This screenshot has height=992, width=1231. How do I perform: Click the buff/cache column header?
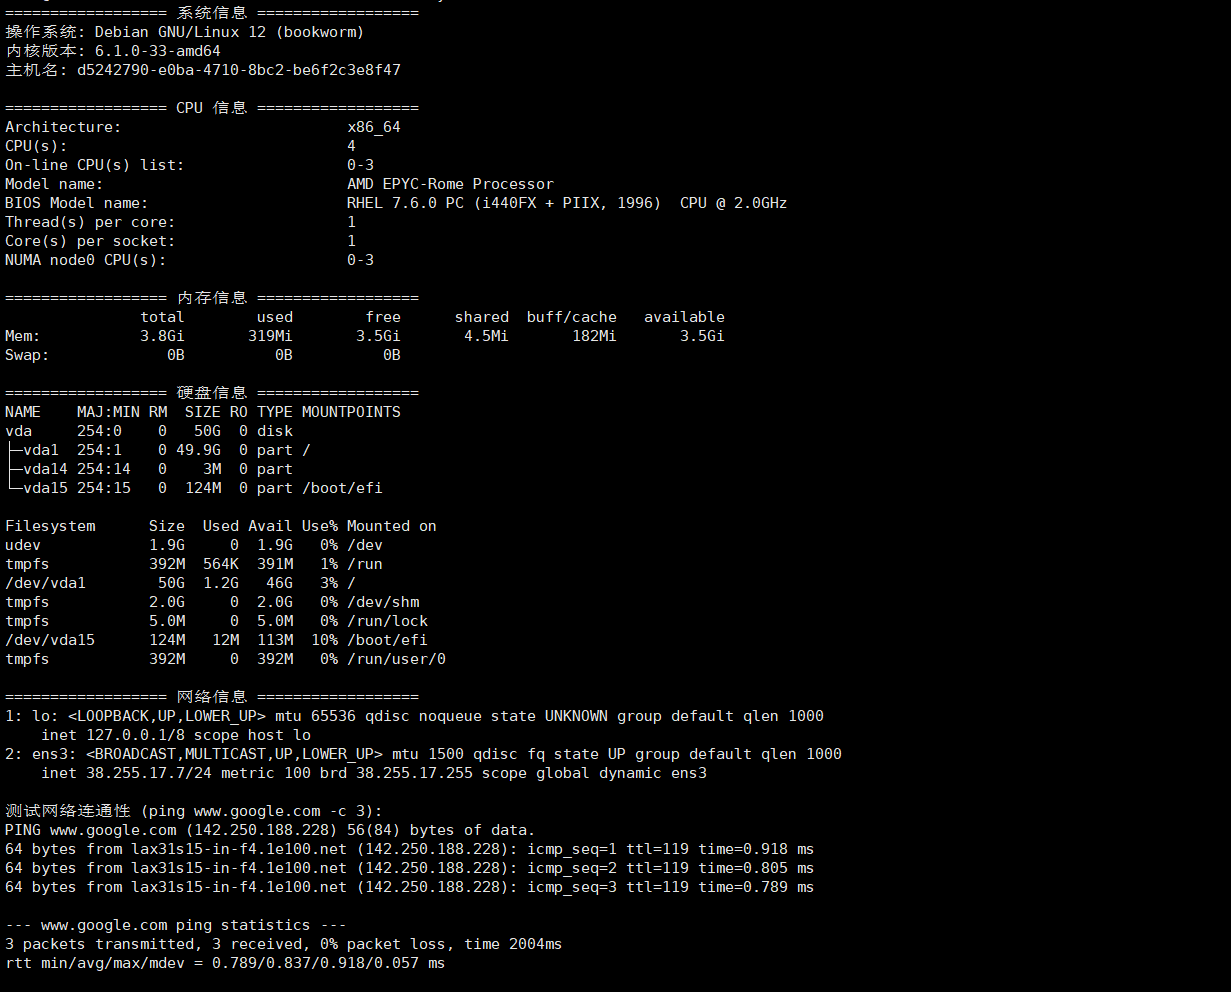click(x=572, y=317)
